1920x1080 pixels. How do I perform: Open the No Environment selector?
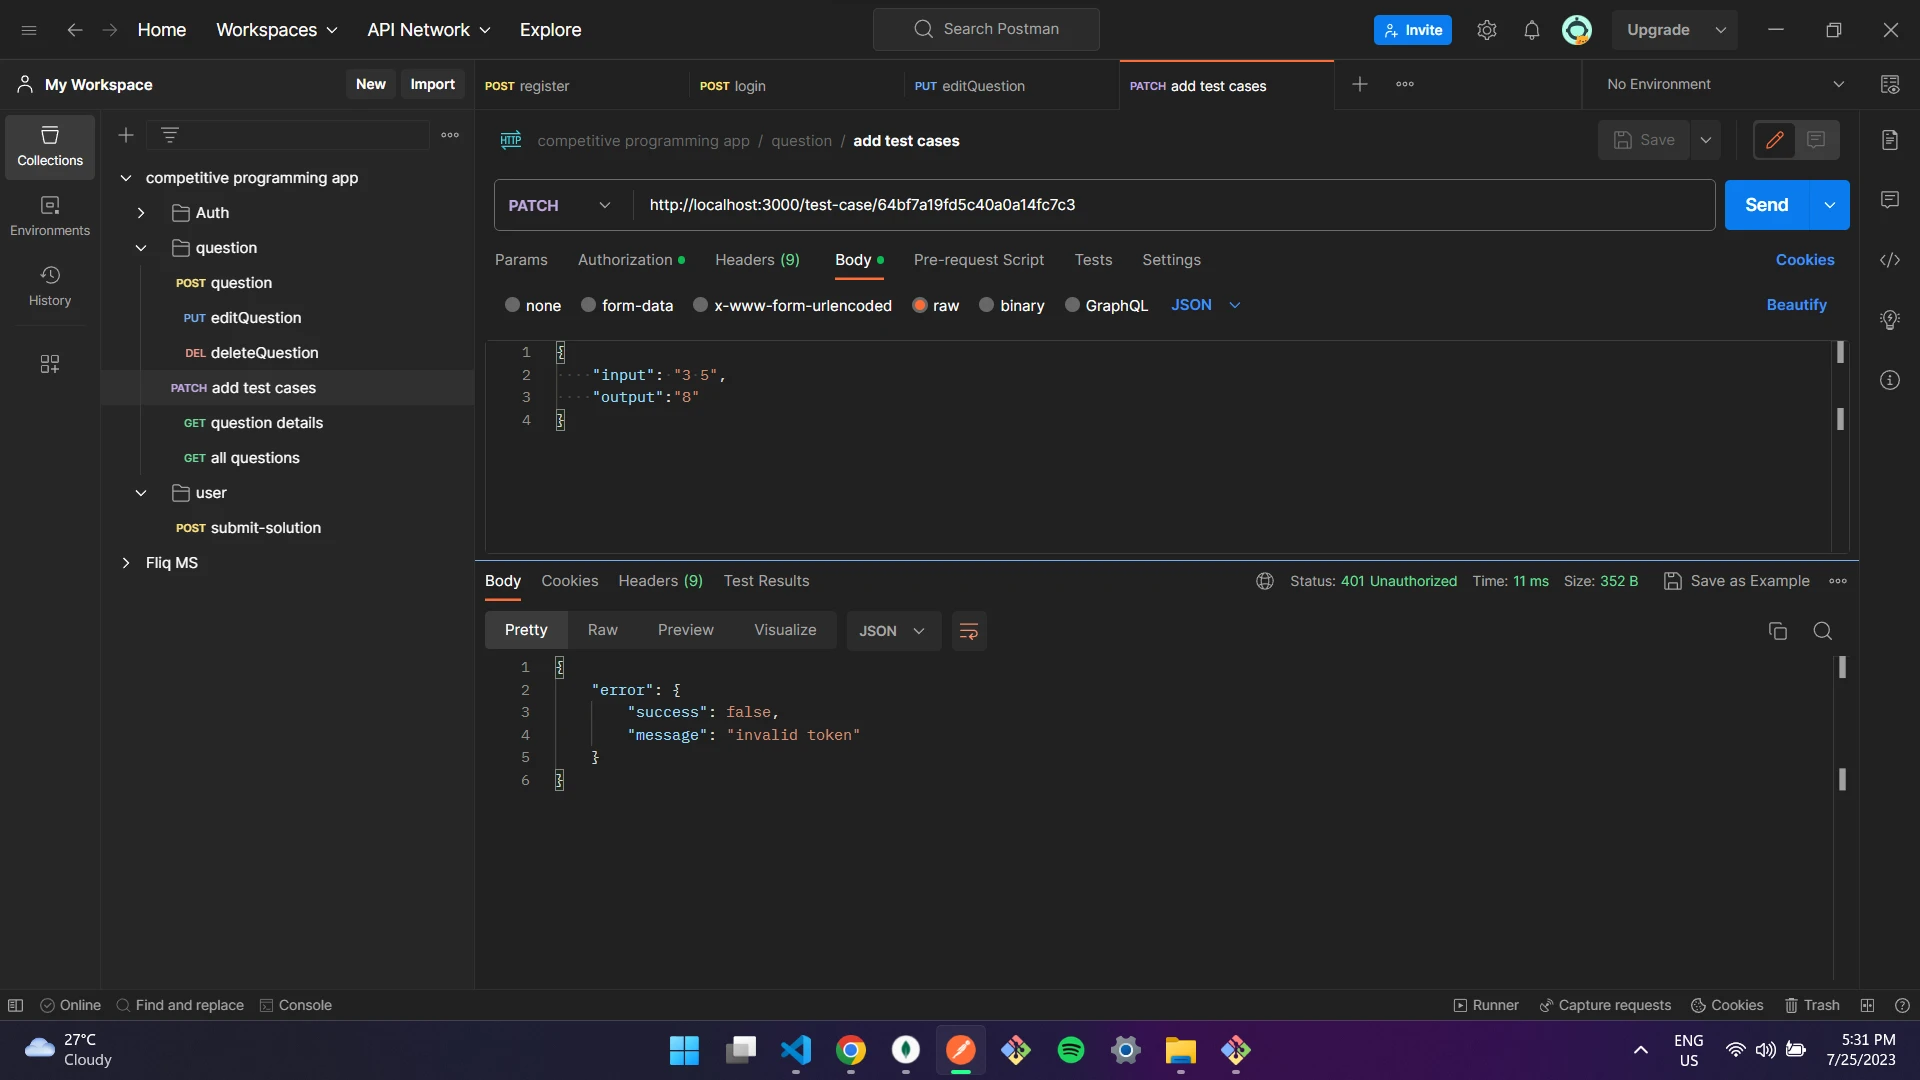pyautogui.click(x=1725, y=85)
